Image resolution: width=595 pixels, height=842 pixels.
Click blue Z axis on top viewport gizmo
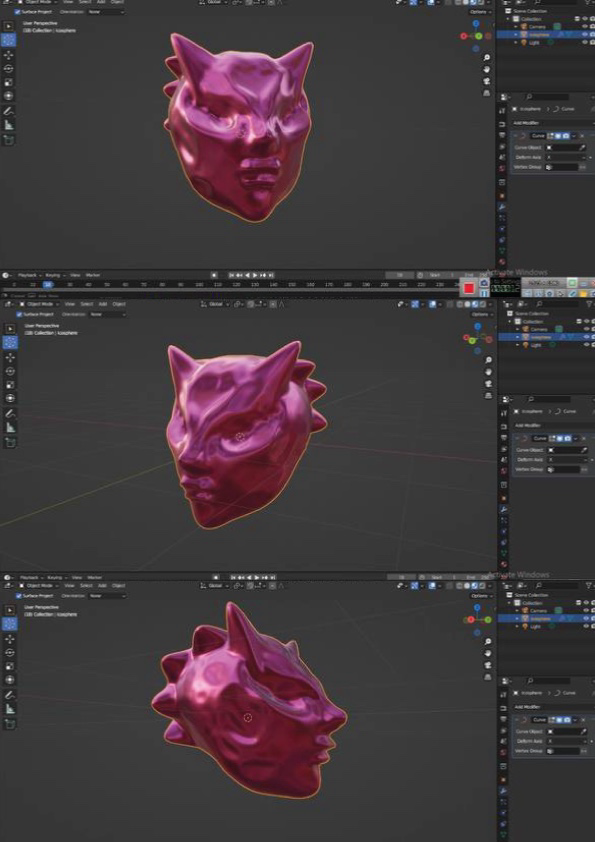(476, 24)
